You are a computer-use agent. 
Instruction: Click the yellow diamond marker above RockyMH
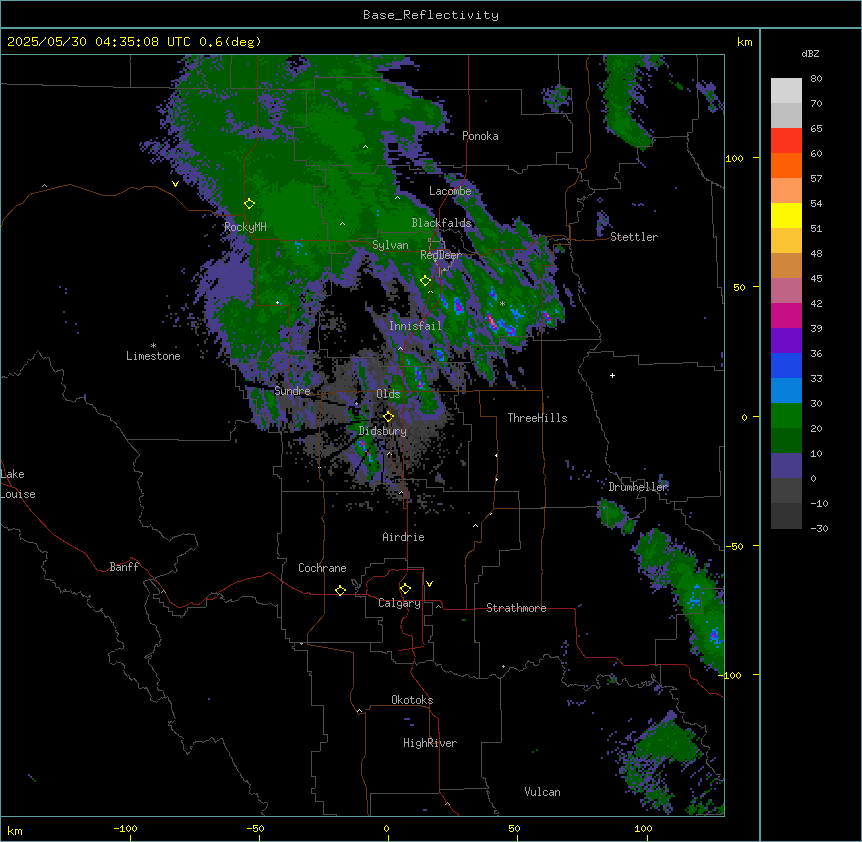250,204
